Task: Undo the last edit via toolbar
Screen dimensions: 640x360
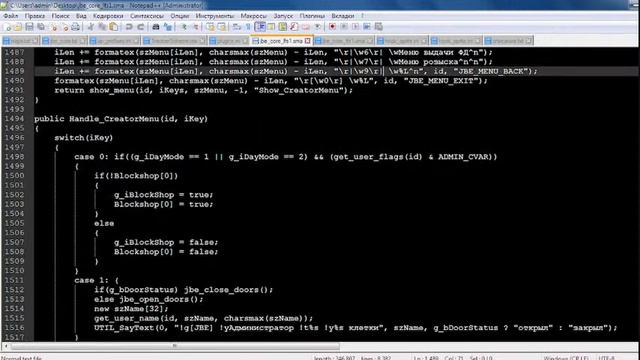Action: click(x=129, y=27)
